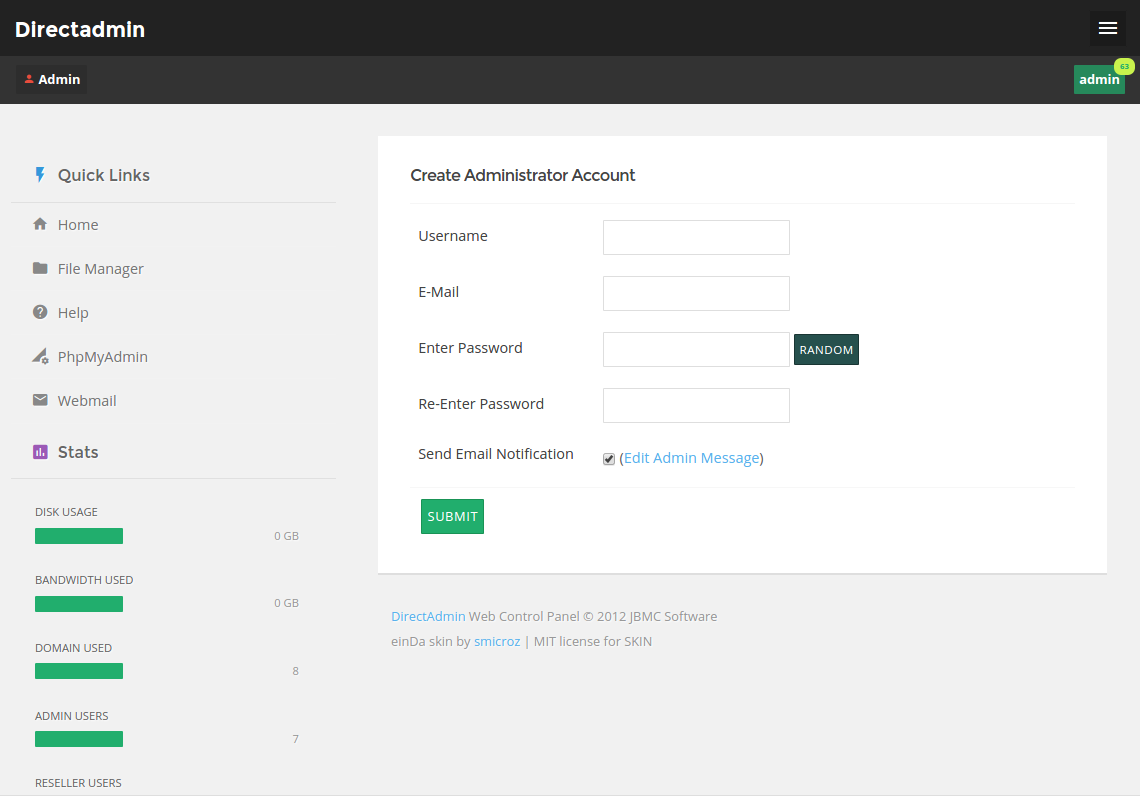This screenshot has height=796, width=1140.
Task: Click the DISK USAGE label
Action: point(66,512)
